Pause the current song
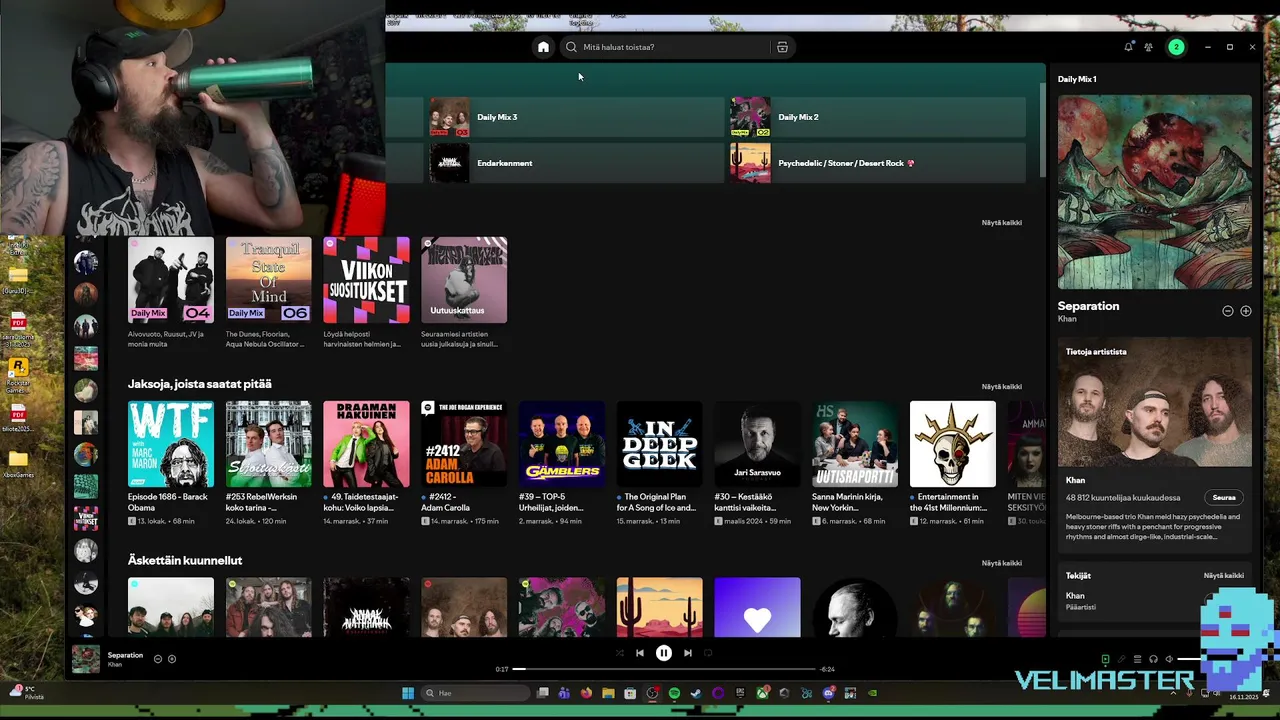 [664, 653]
